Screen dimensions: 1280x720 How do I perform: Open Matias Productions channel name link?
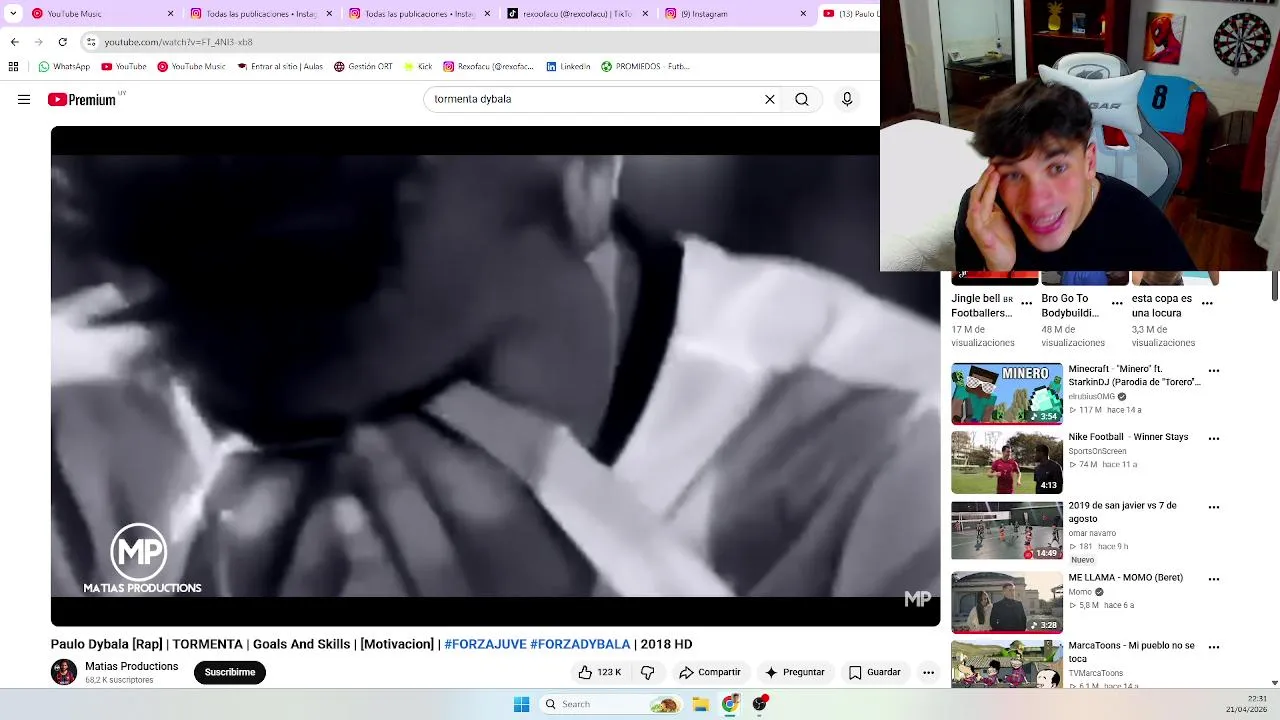coord(132,666)
